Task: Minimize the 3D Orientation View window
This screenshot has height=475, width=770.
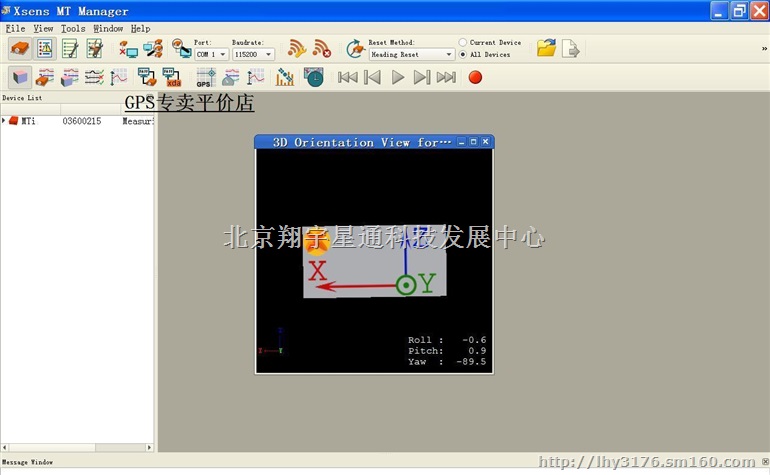Action: point(461,142)
